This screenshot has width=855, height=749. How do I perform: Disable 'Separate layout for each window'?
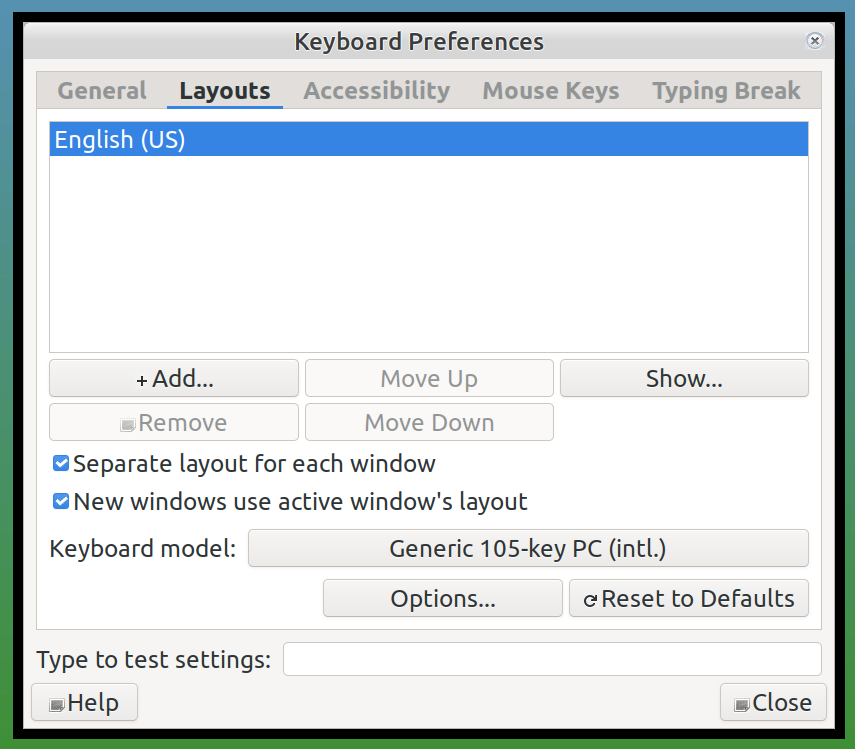61,463
